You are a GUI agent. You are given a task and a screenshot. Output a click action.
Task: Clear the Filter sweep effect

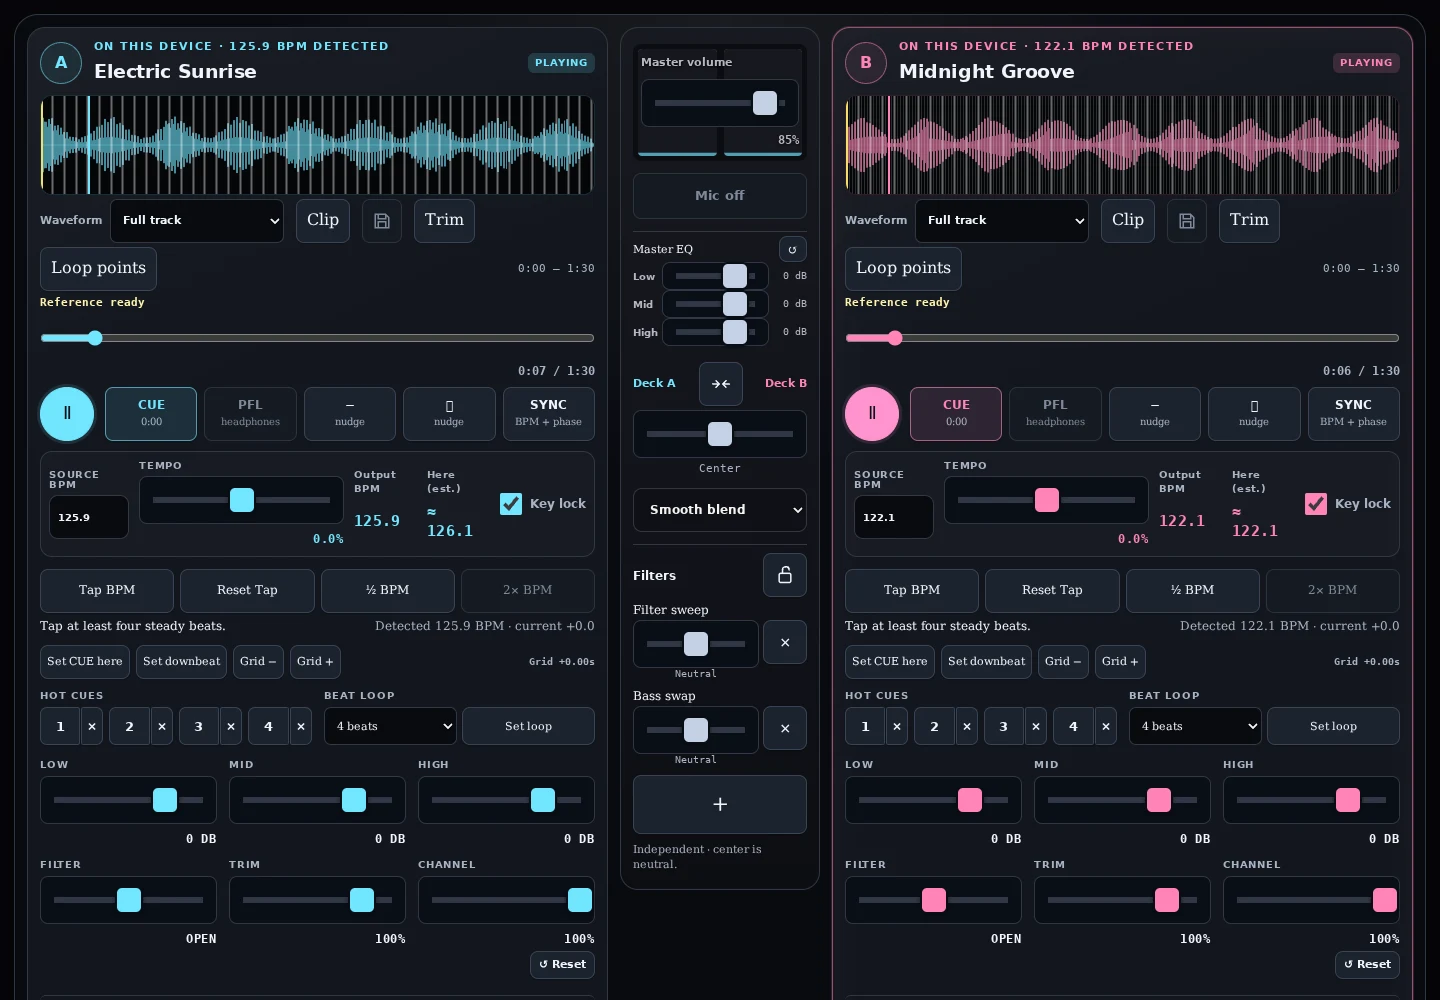[x=785, y=643]
